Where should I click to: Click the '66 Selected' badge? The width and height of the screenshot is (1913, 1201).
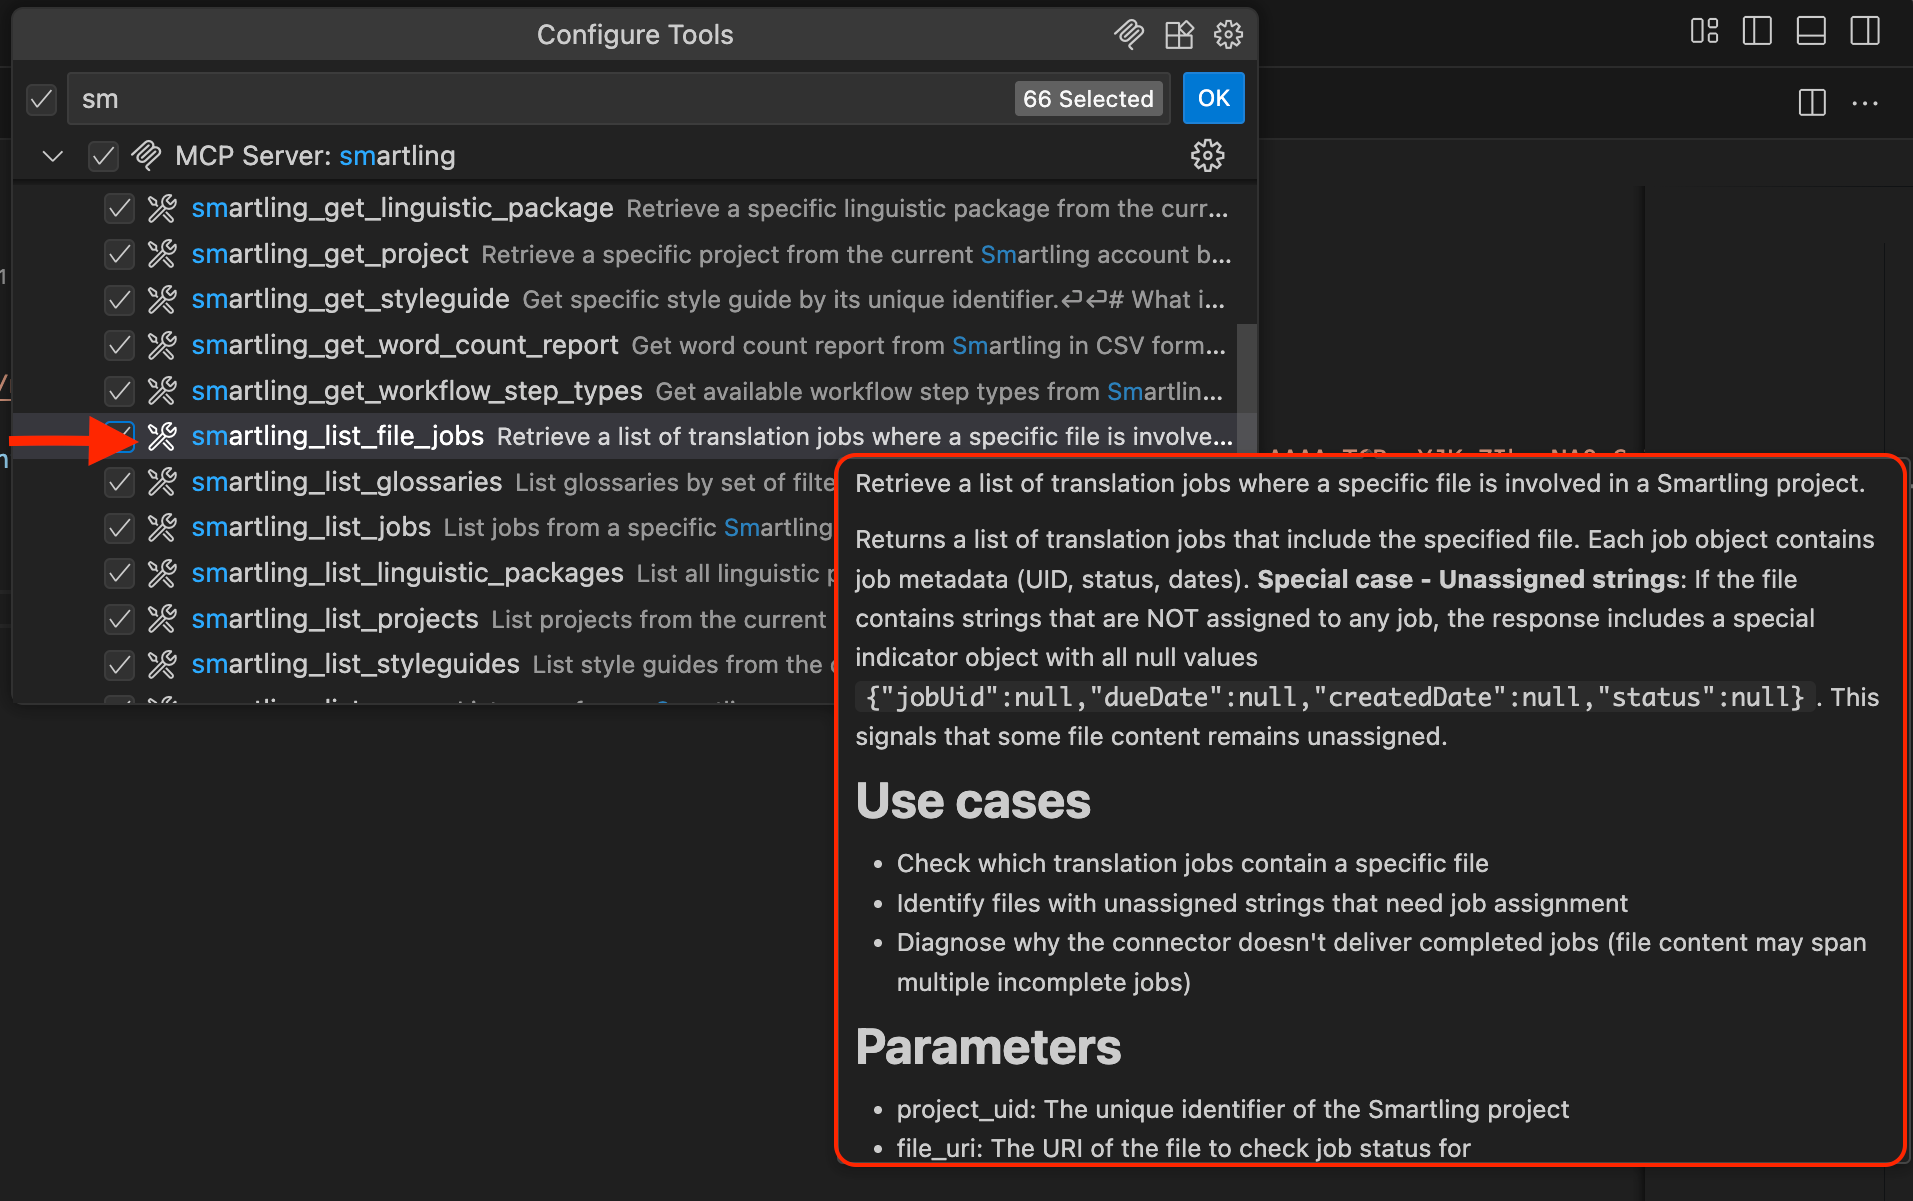(1088, 98)
